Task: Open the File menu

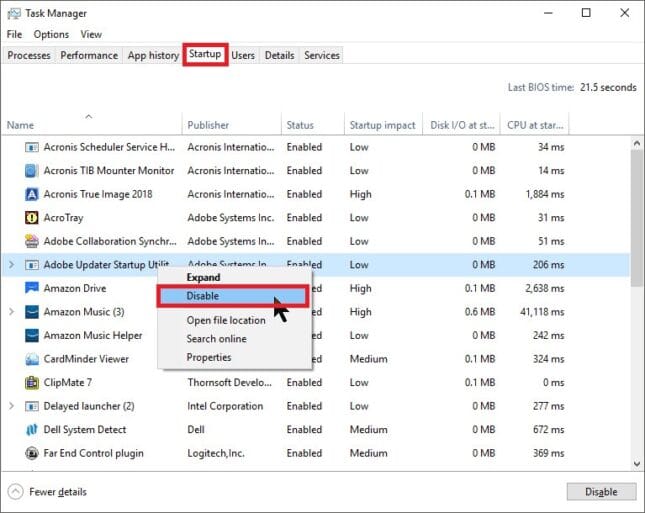Action: [x=14, y=34]
